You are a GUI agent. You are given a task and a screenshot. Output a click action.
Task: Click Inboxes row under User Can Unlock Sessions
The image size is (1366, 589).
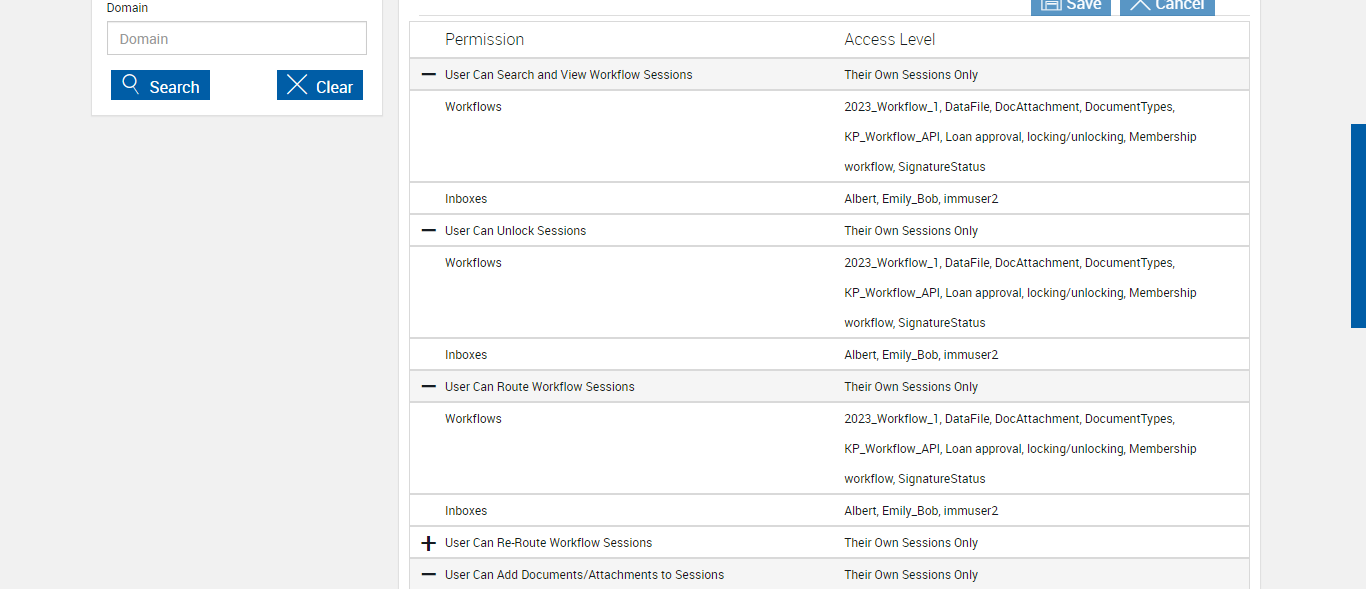click(466, 355)
